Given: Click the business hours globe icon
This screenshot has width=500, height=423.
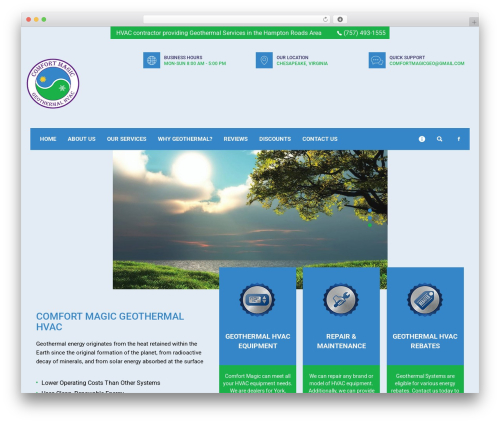Looking at the screenshot, I should (x=152, y=60).
